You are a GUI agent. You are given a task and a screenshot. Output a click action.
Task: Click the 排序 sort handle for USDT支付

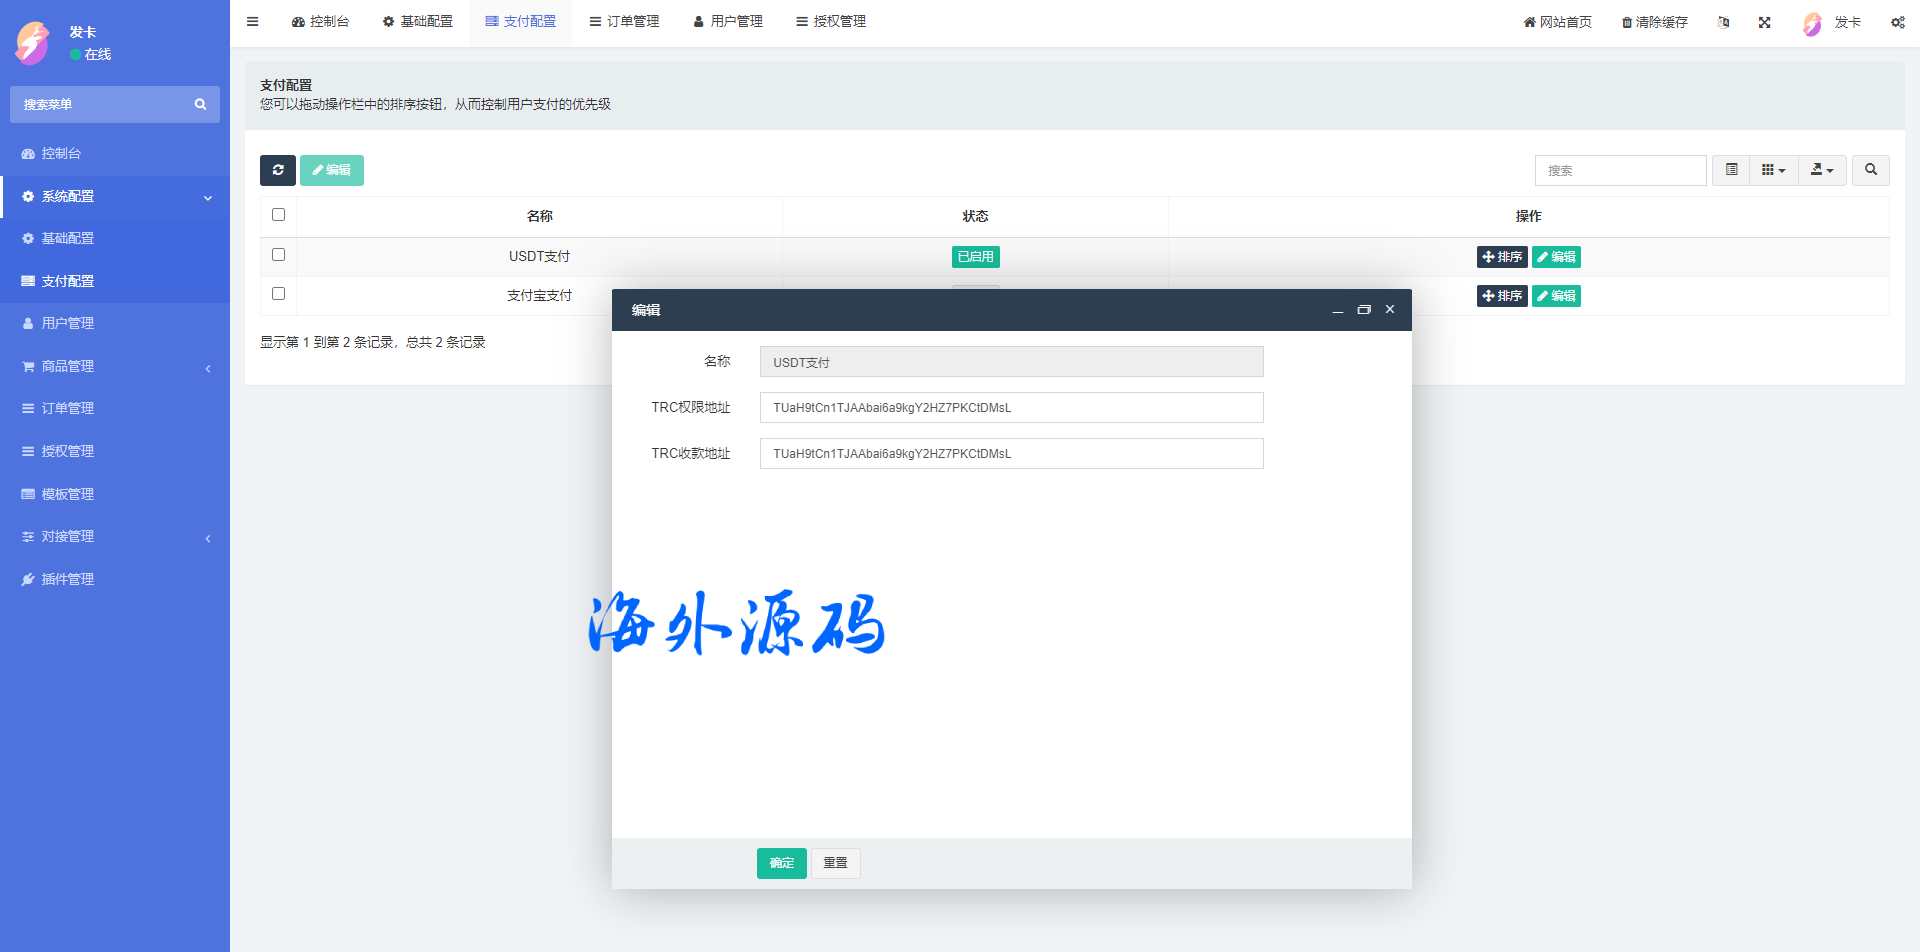click(x=1501, y=257)
